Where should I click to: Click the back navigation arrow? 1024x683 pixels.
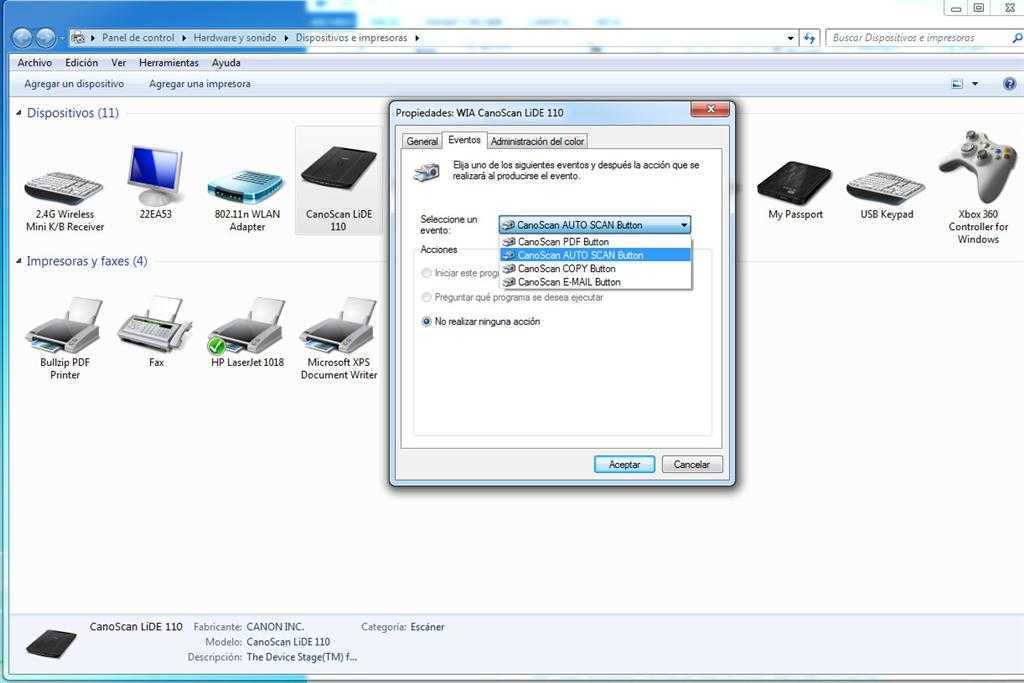[22, 38]
